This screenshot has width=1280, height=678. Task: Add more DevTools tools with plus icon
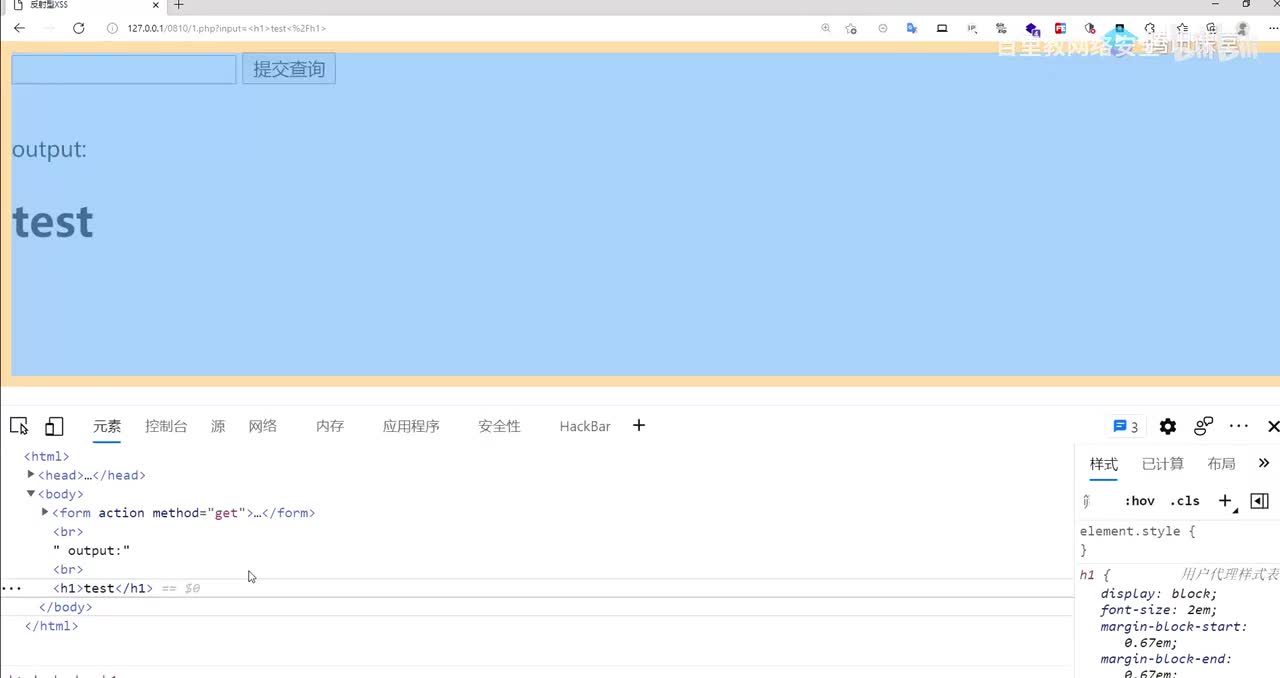(x=639, y=426)
